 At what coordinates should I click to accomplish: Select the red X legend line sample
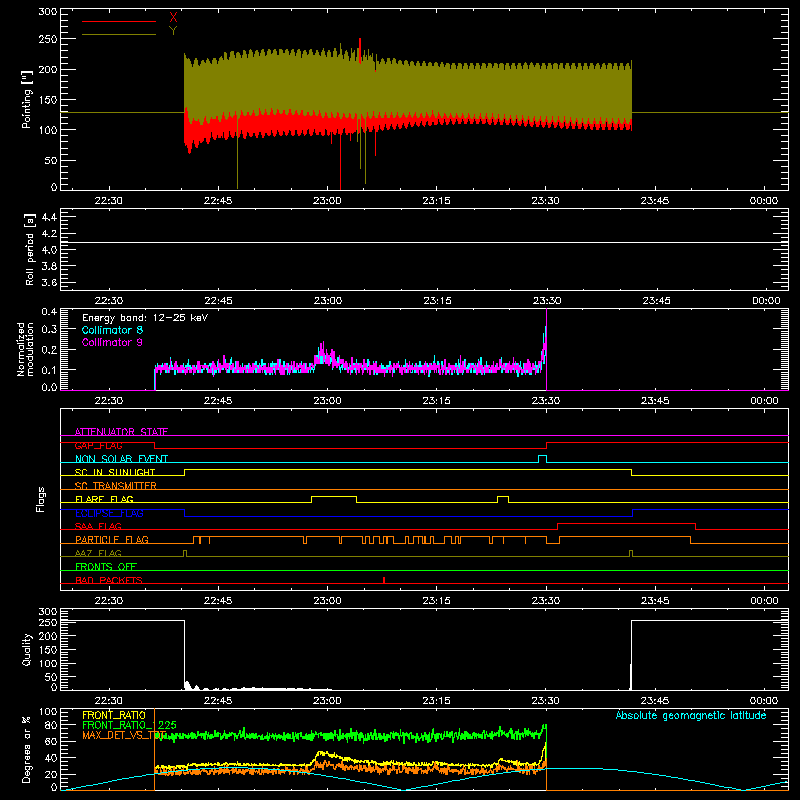pos(119,21)
